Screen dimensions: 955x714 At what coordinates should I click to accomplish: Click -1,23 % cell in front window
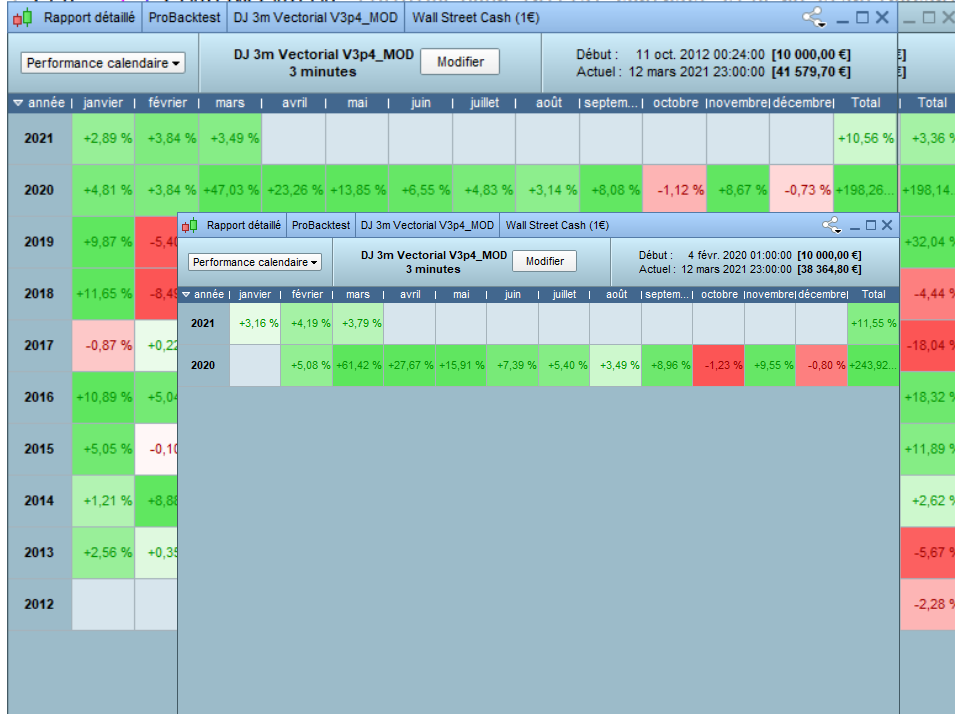(719, 366)
